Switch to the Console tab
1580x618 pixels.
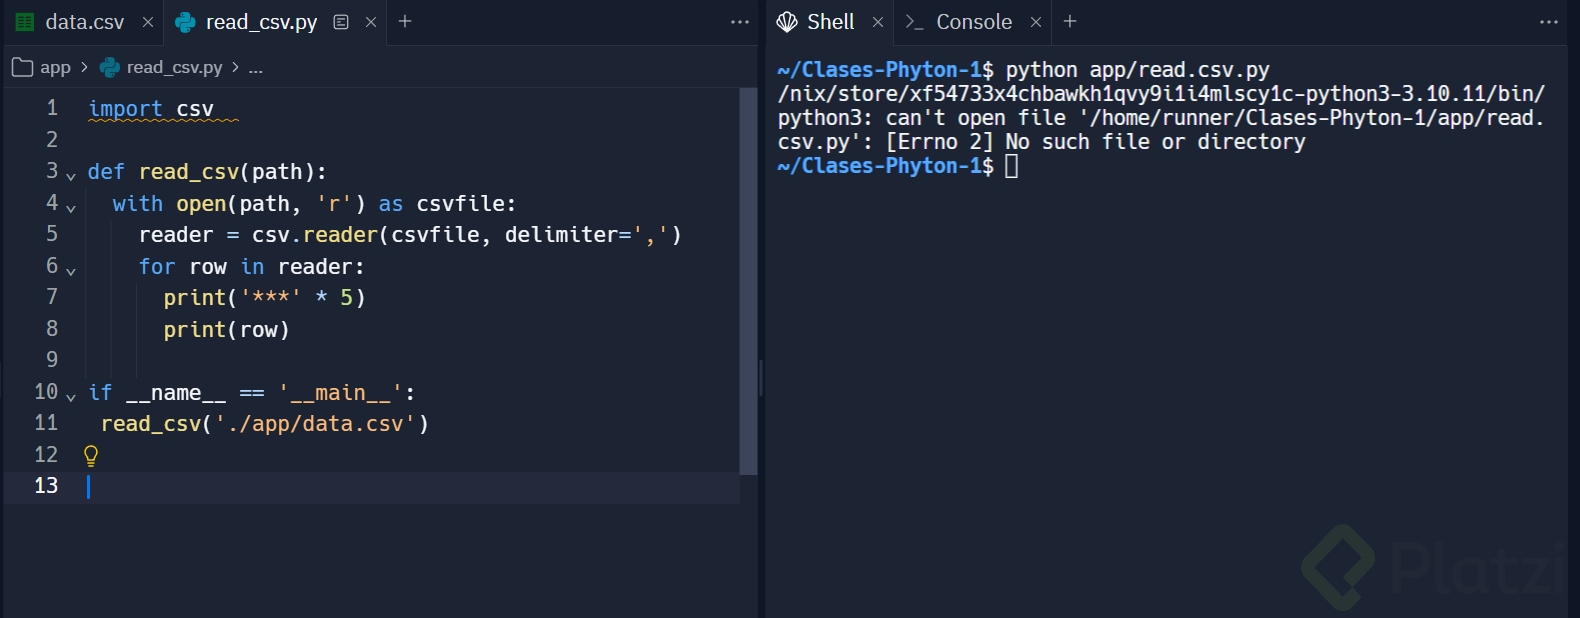click(x=973, y=22)
